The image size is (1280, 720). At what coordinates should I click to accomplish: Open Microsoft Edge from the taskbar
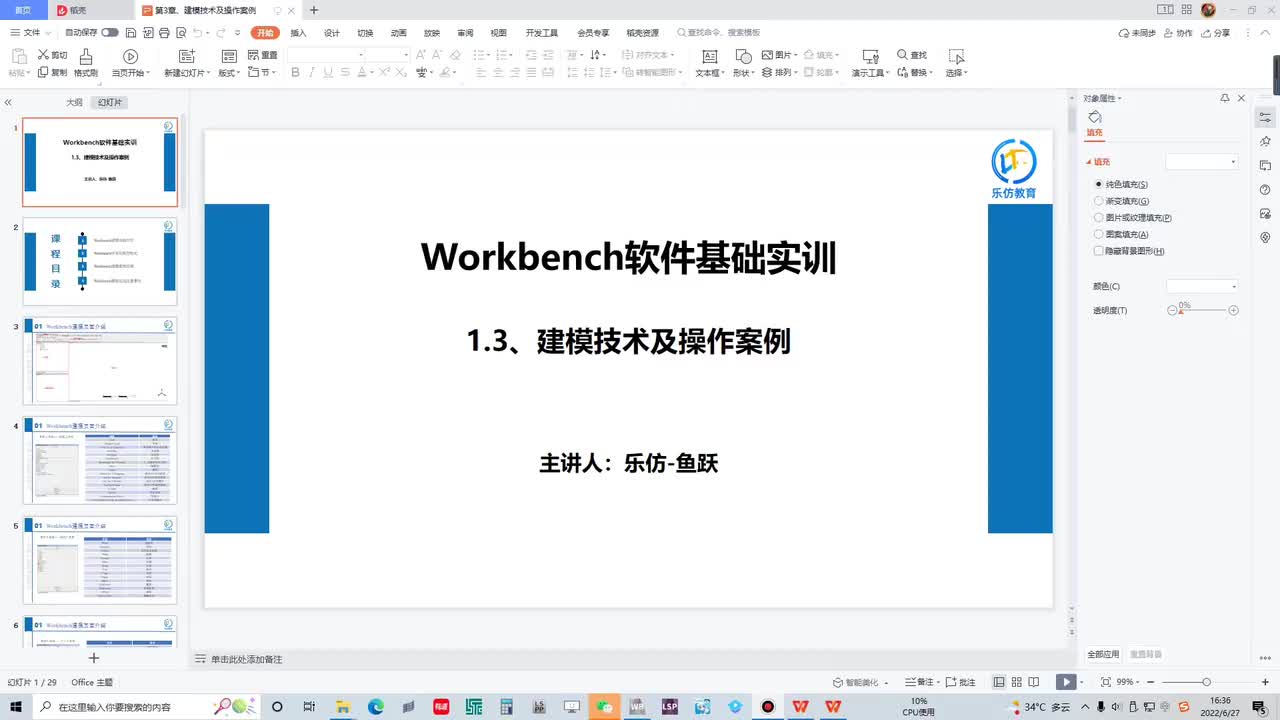point(376,706)
